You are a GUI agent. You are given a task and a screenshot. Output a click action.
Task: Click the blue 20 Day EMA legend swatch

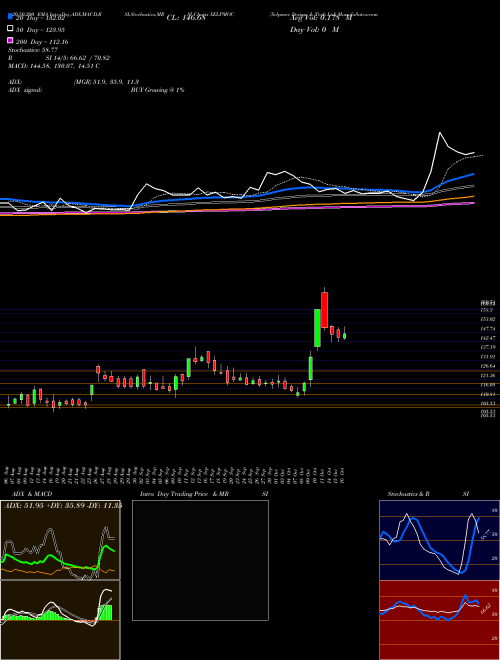(11, 16)
